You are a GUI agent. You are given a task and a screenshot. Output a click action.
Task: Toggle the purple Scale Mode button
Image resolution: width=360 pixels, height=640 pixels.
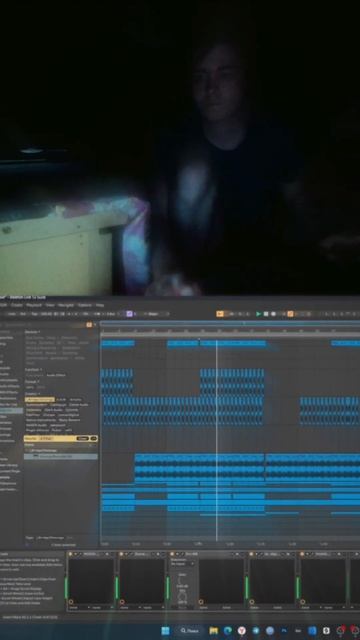point(129,314)
